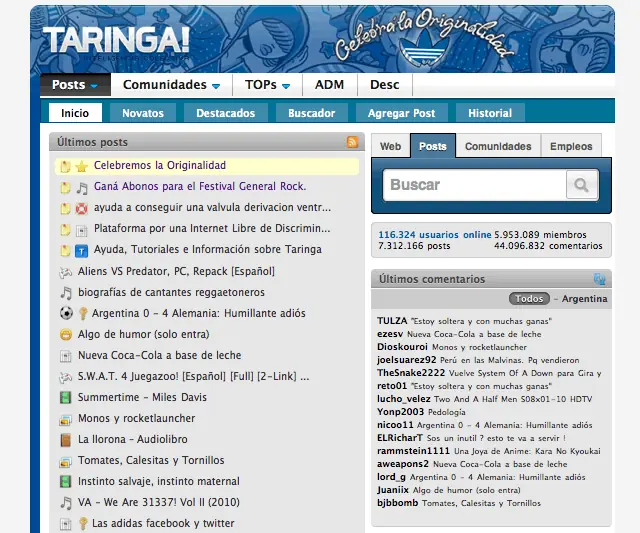Click the soccer ball icon beside Argentina 0 - 4

coord(66,313)
